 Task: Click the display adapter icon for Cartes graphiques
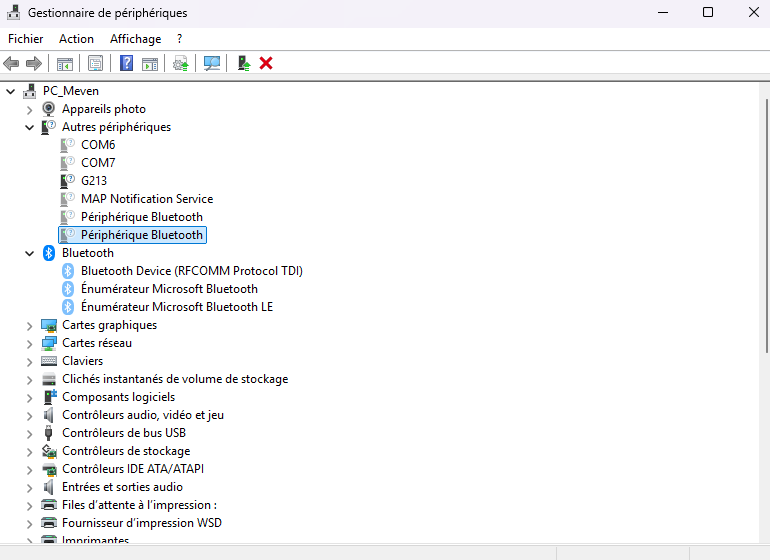[49, 325]
